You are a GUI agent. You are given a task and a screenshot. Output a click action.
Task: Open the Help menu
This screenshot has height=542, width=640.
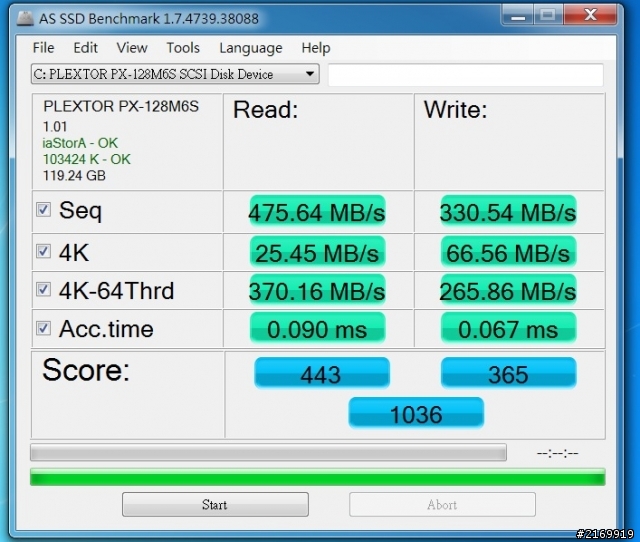coord(316,48)
